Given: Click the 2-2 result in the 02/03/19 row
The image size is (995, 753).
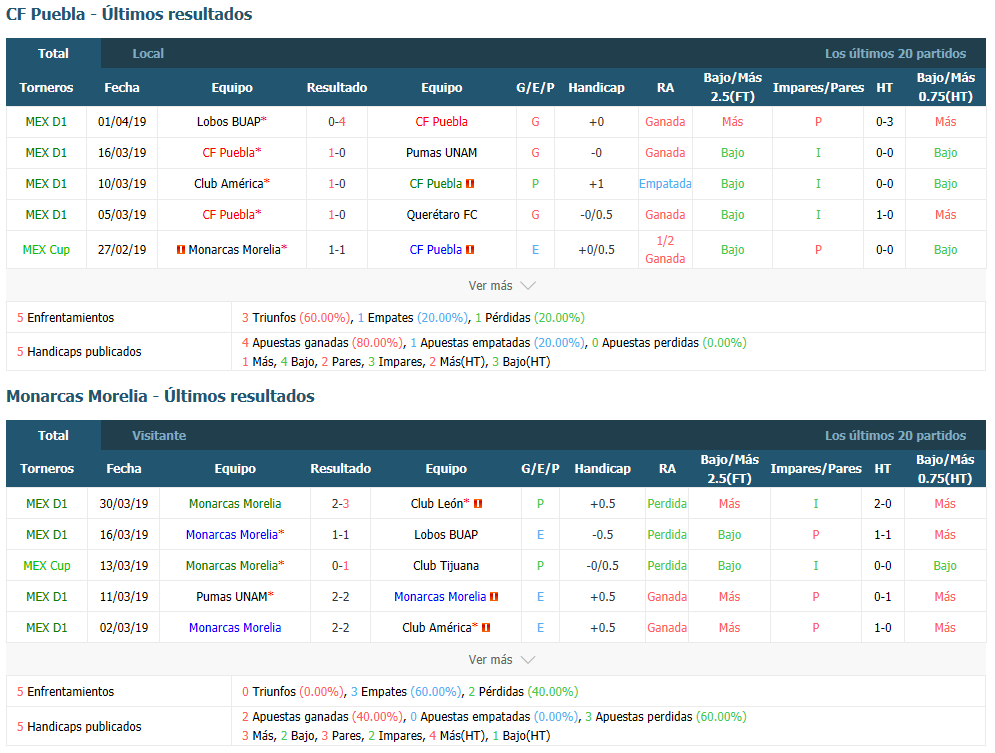Looking at the screenshot, I should [x=341, y=628].
